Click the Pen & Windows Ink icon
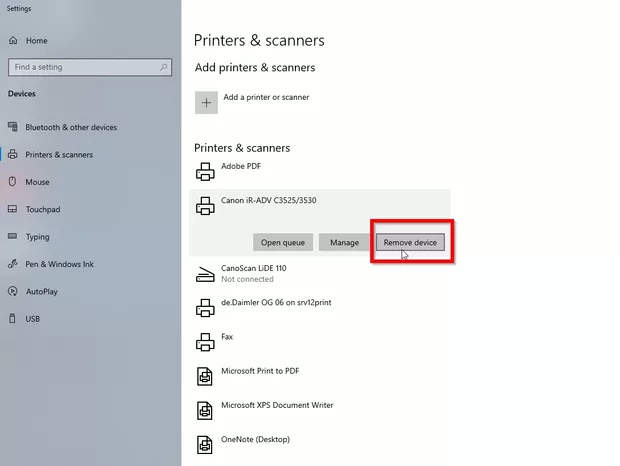Image resolution: width=620 pixels, height=466 pixels. point(13,264)
